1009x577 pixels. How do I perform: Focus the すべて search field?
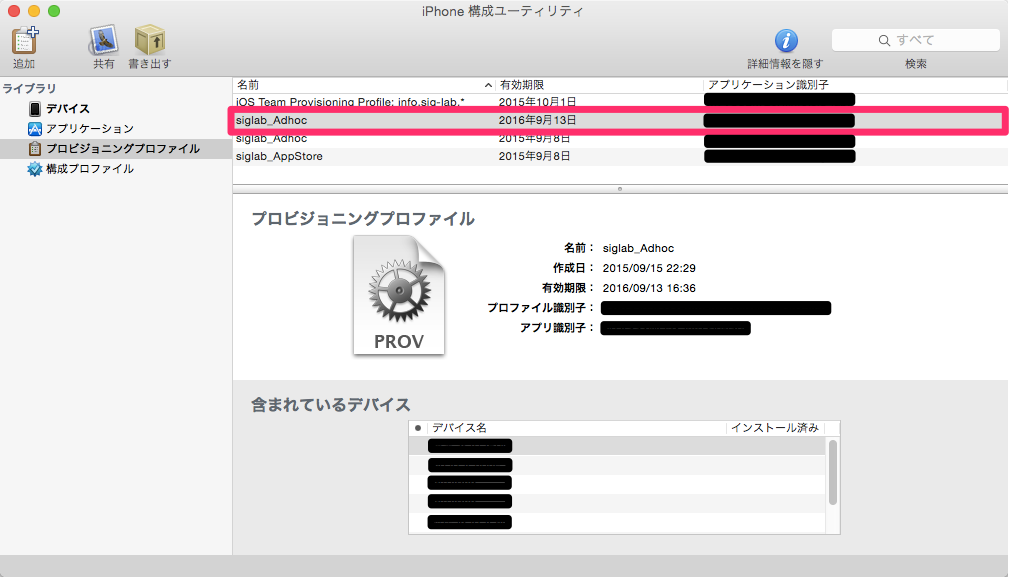(916, 40)
